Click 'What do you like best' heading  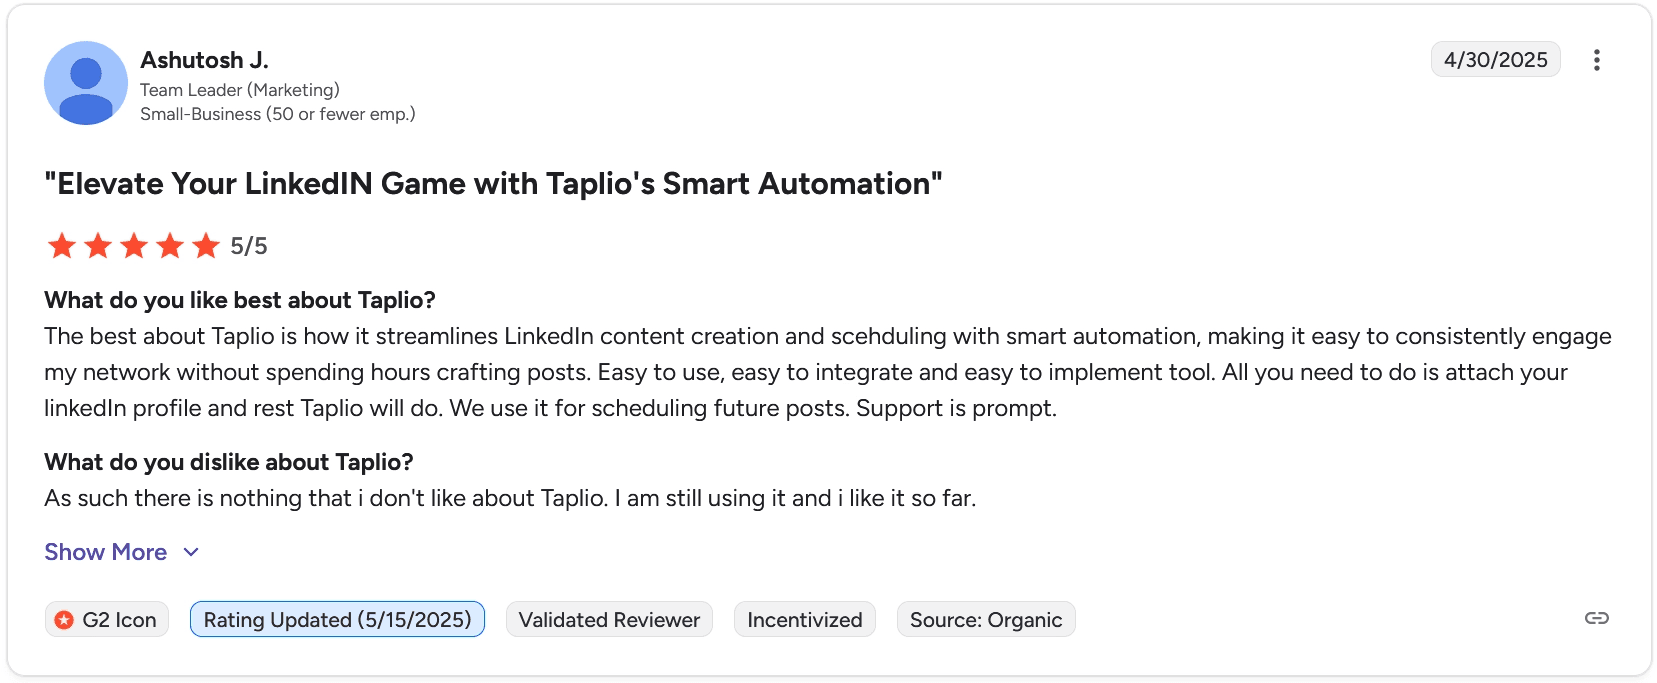click(x=240, y=300)
